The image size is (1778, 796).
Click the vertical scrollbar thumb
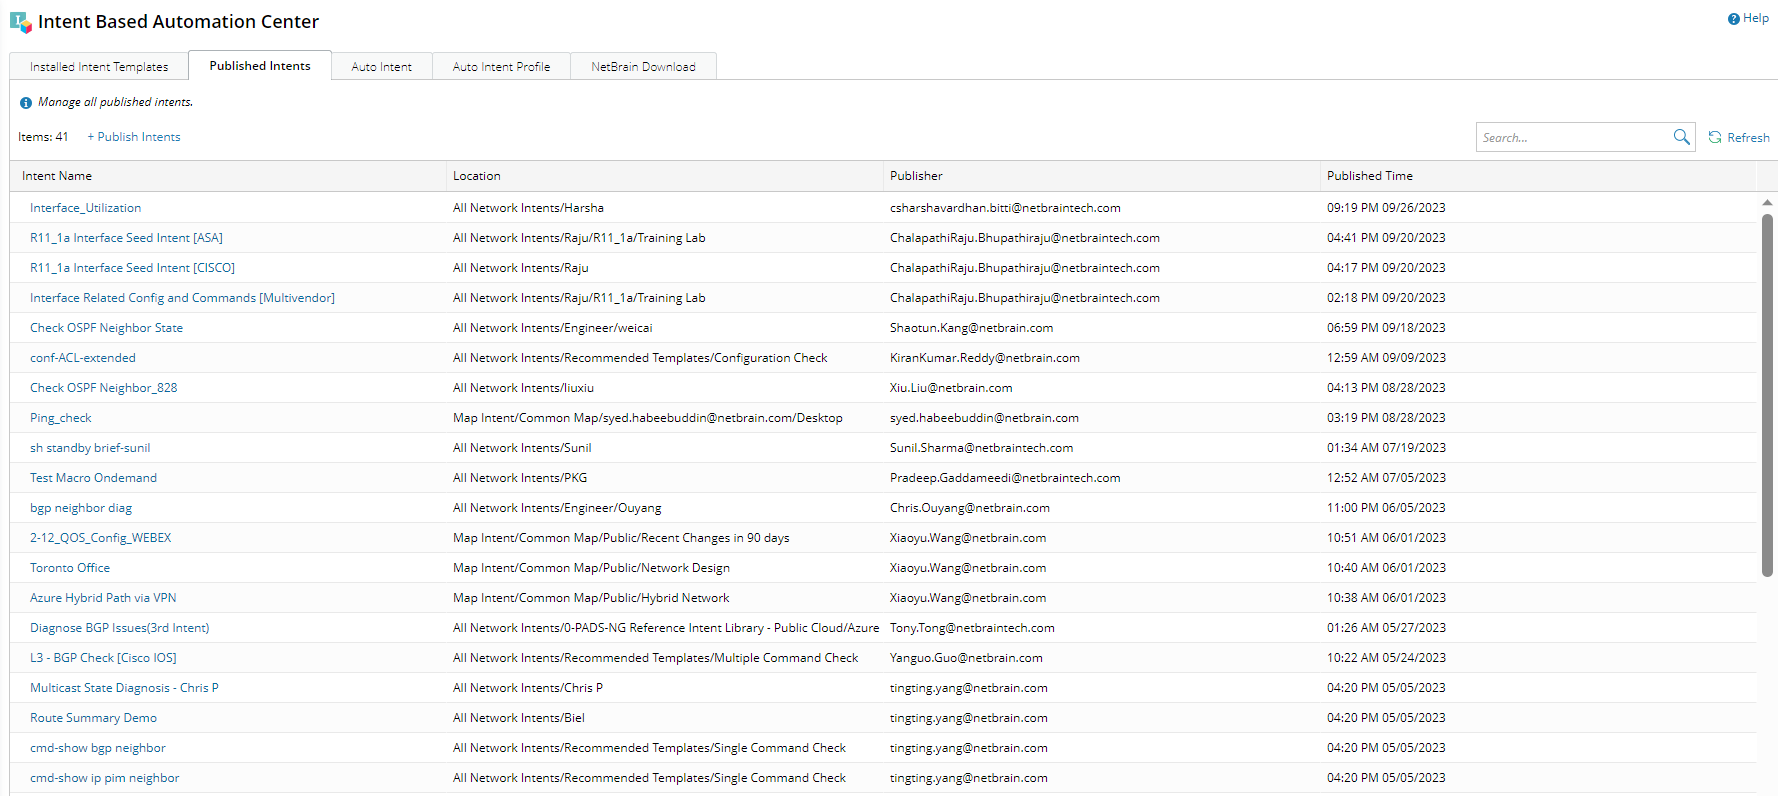[1767, 395]
